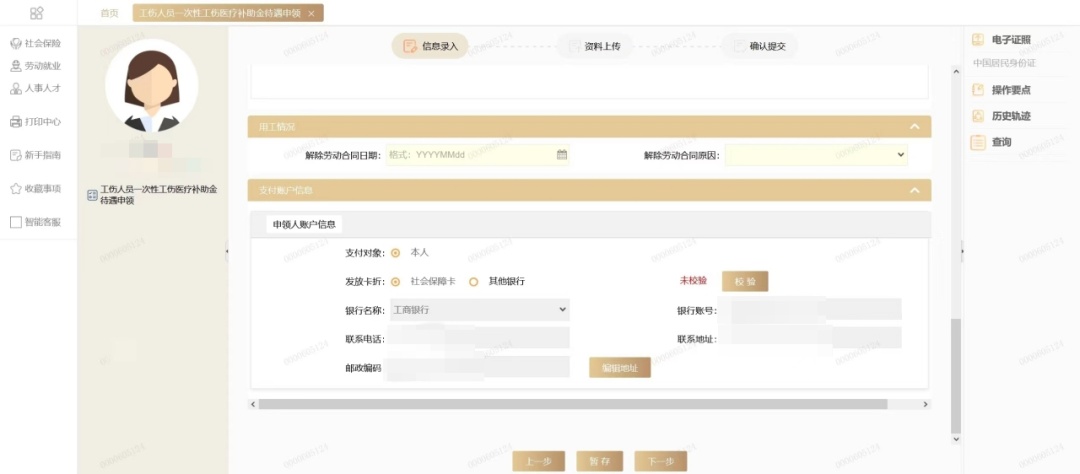Open the 银行名称 dropdown
The height and width of the screenshot is (474, 1080).
click(x=478, y=310)
